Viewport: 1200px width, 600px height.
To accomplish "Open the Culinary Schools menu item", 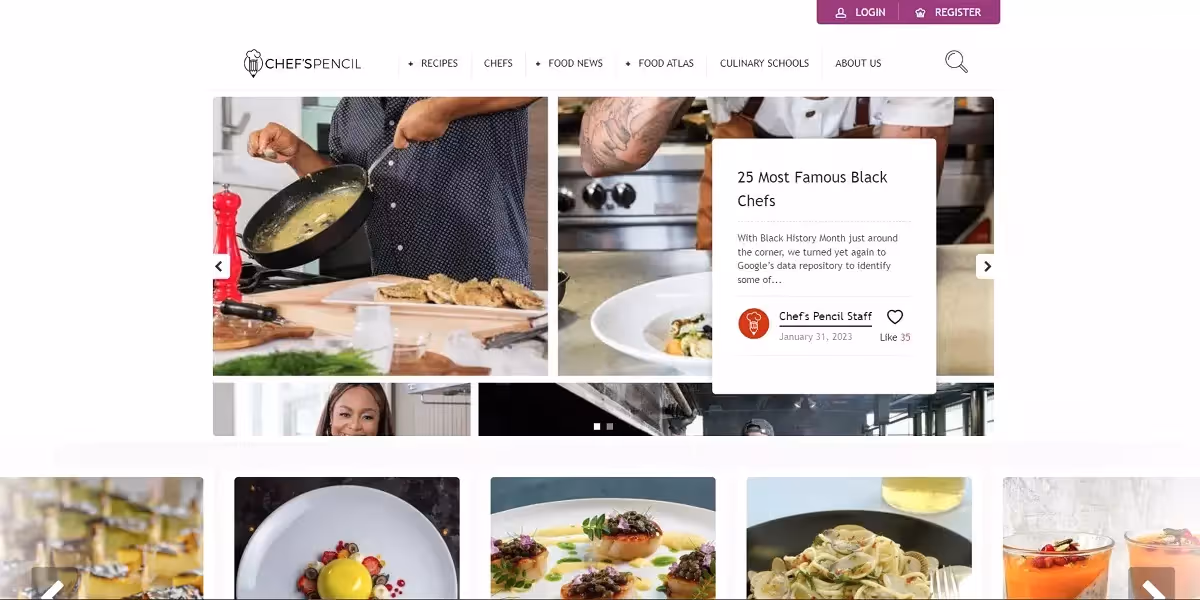I will 764,63.
